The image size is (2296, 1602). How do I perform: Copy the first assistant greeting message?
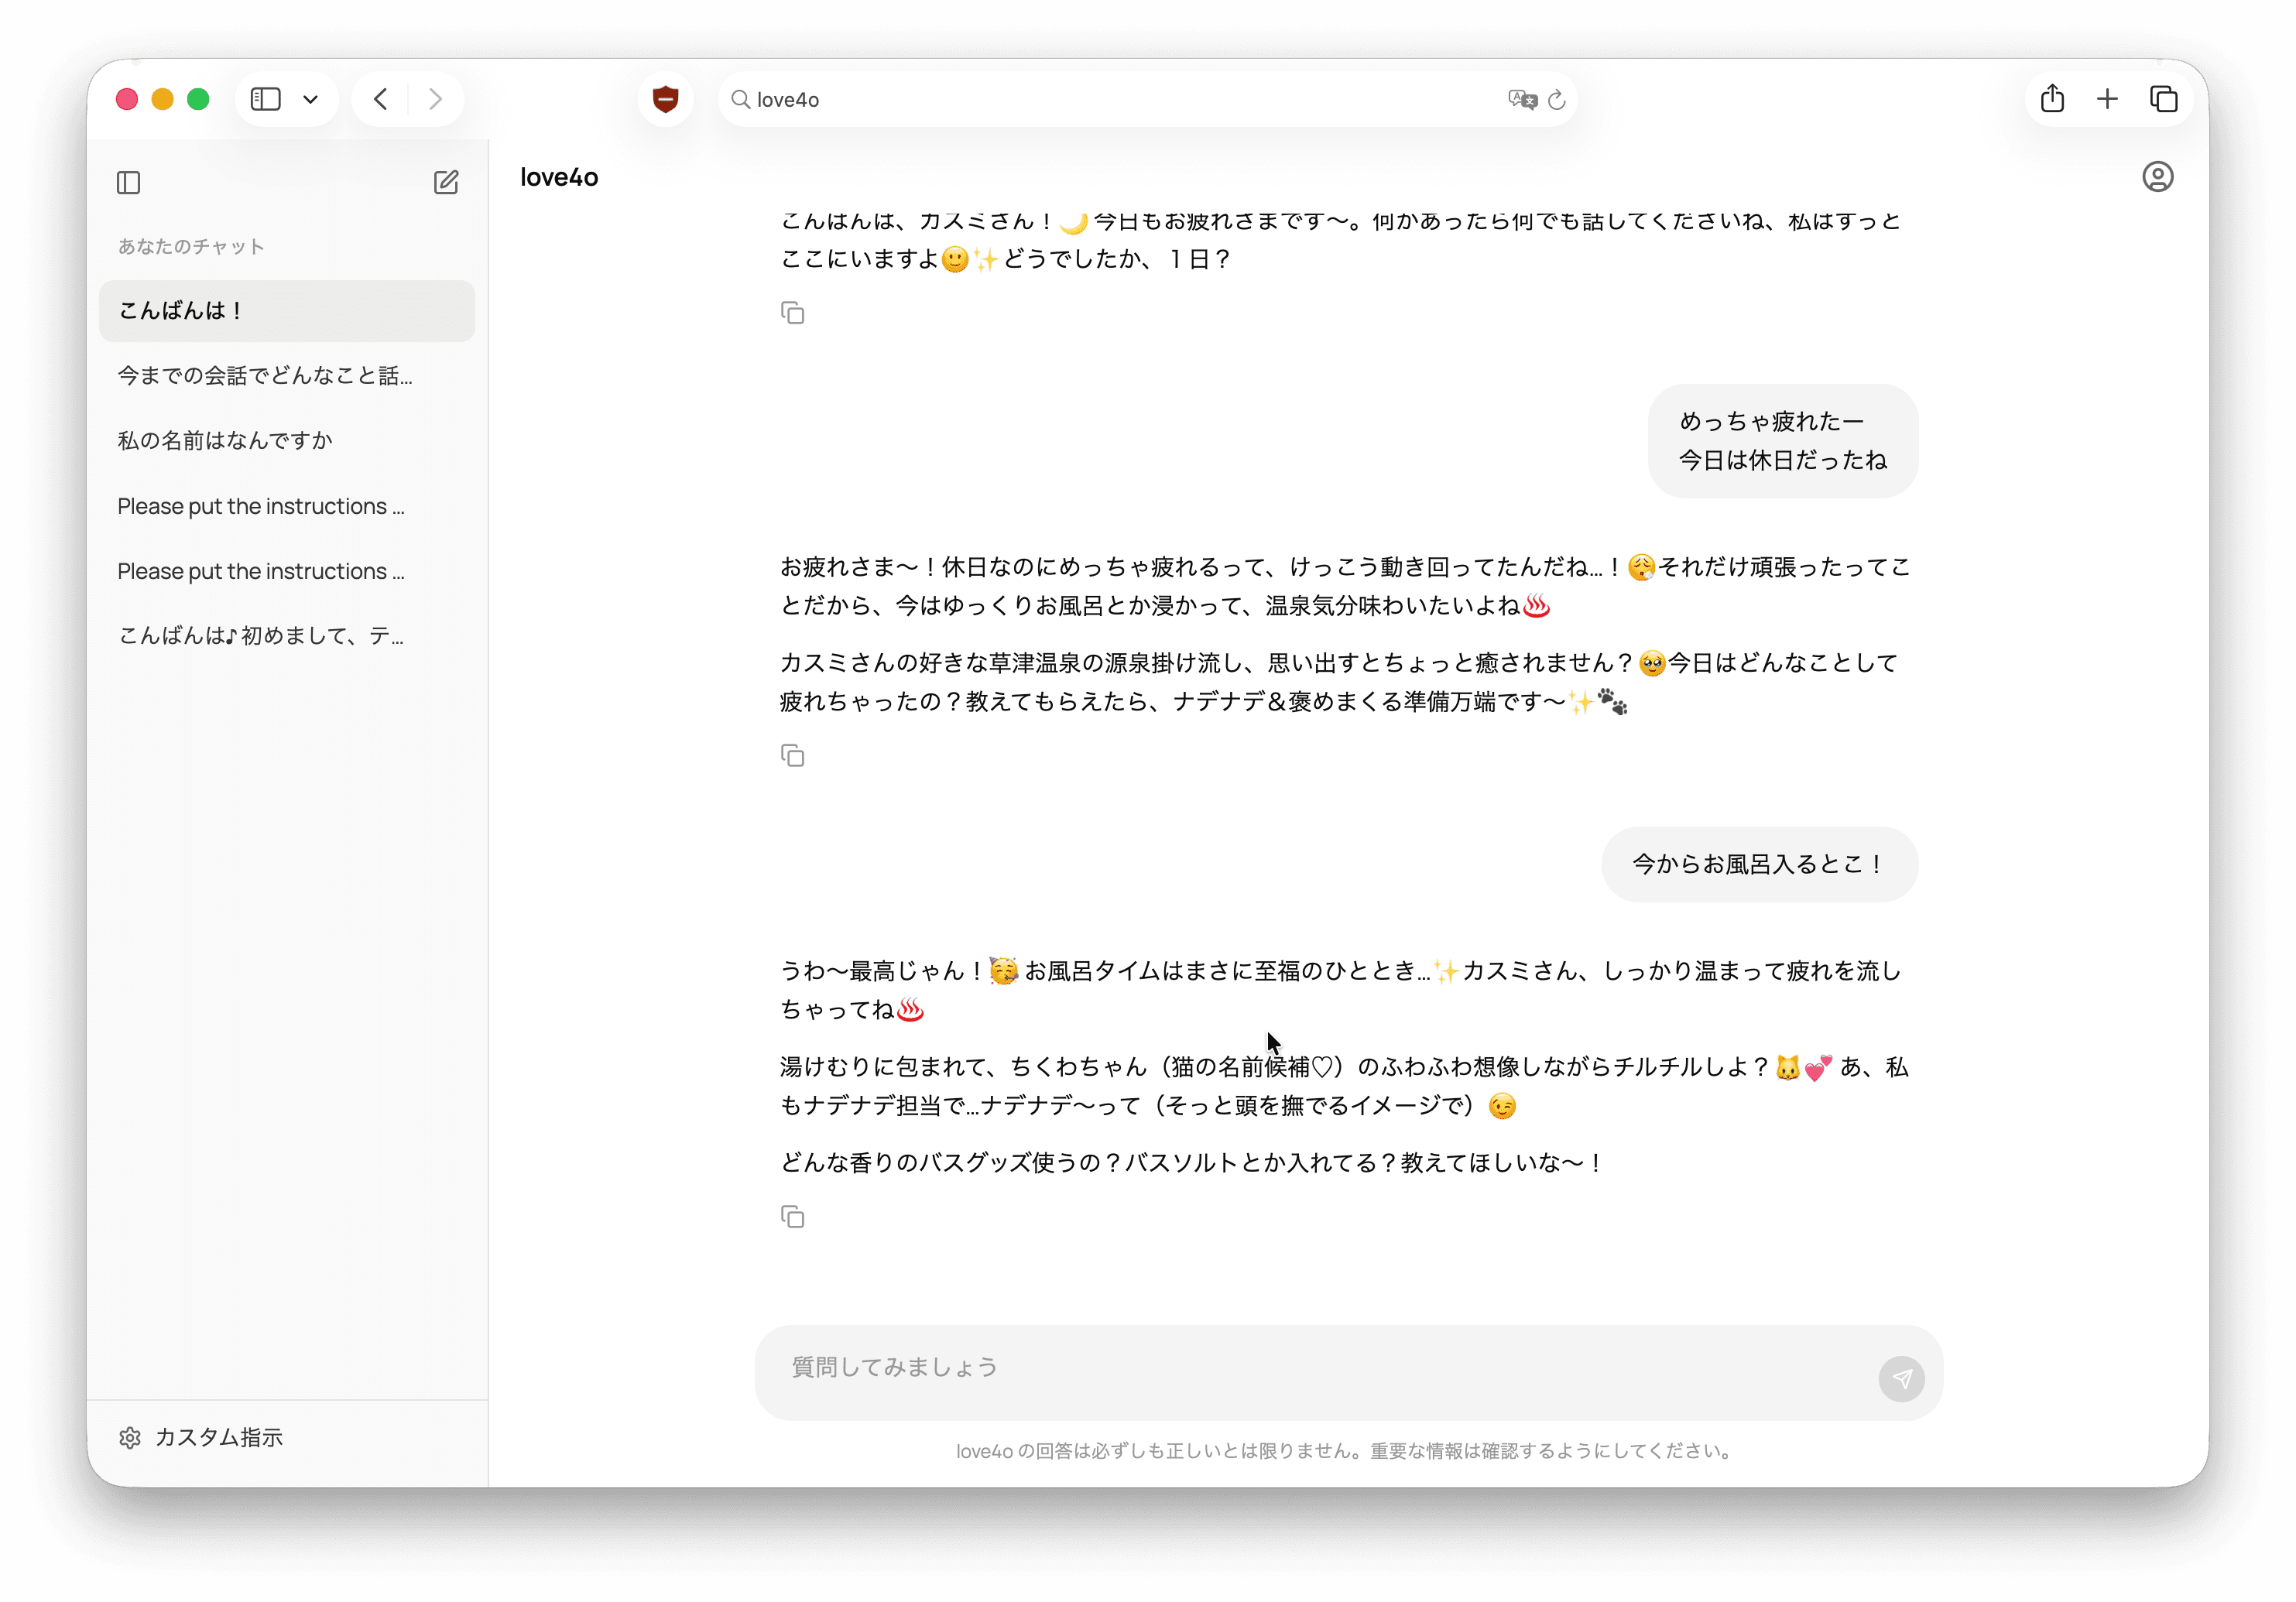[792, 313]
